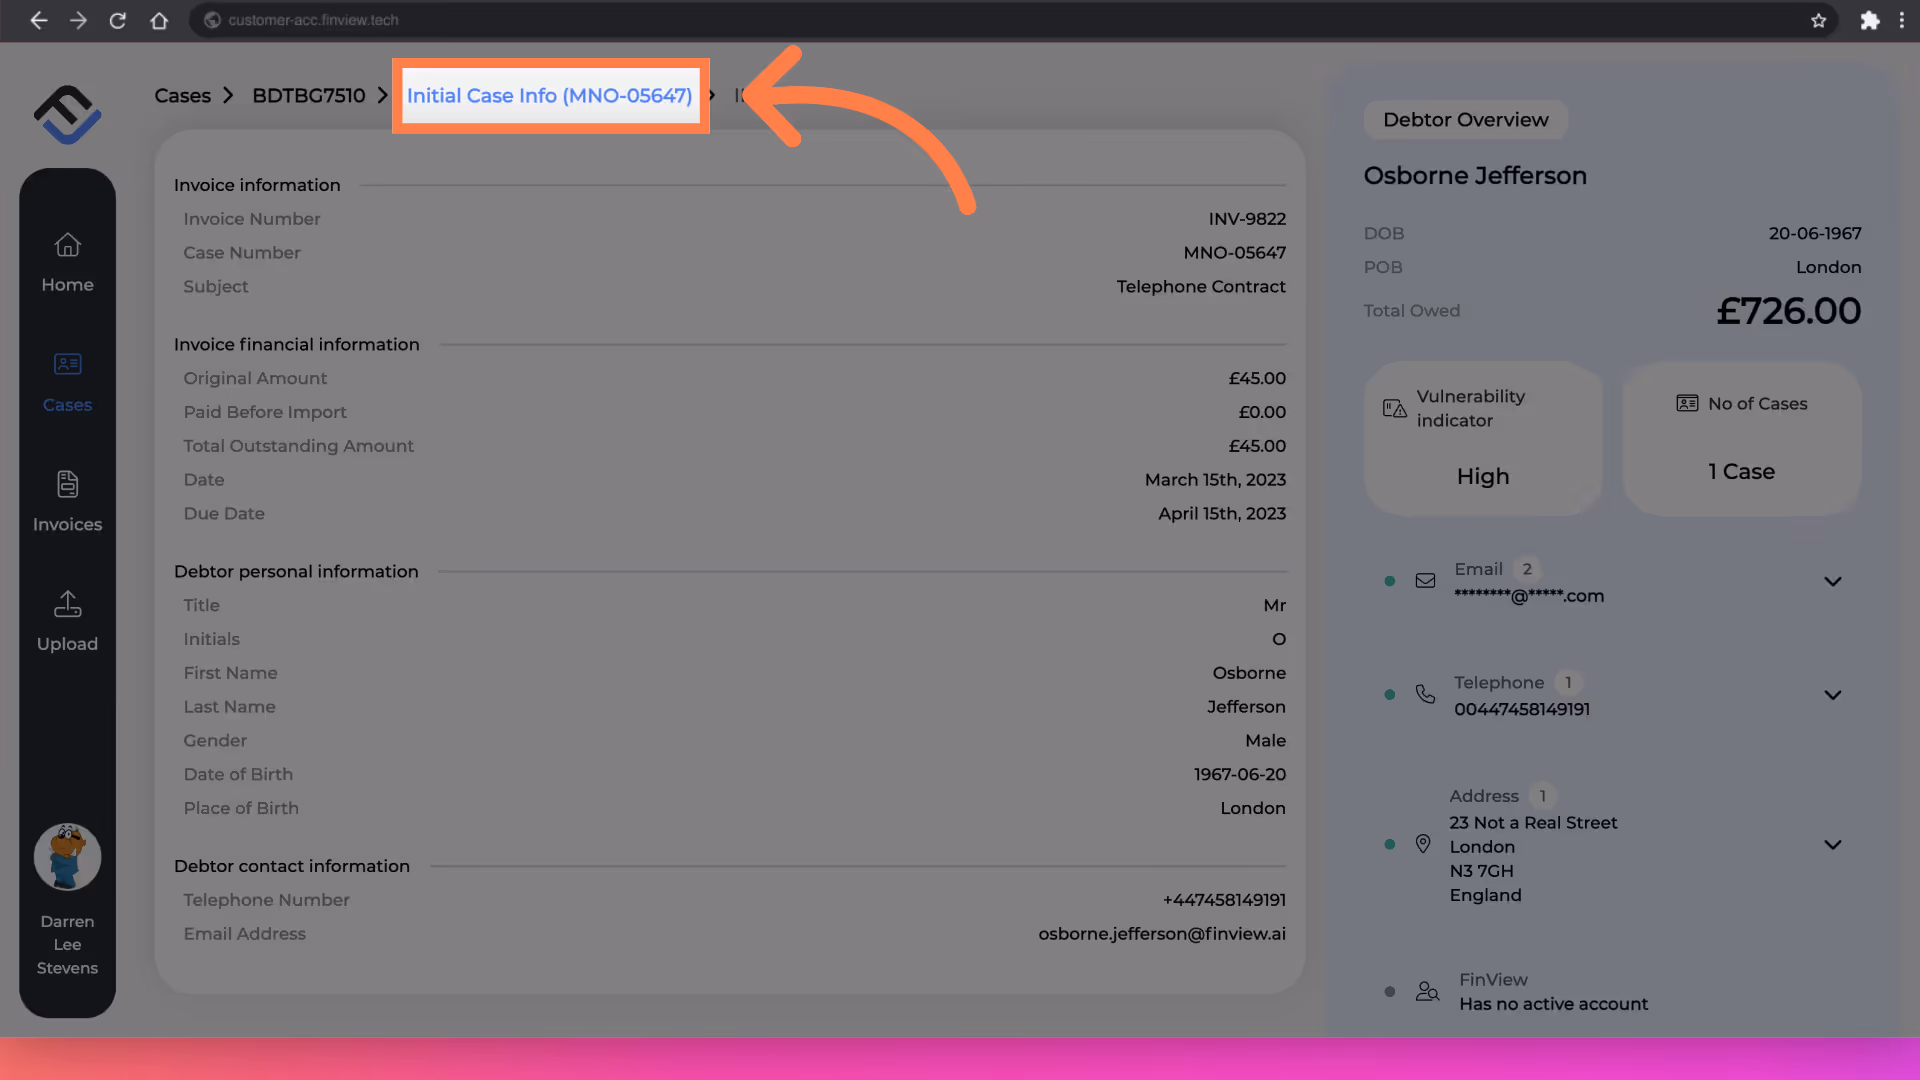Select Cases breadcrumb link
Viewport: 1920px width, 1080px height.
tap(182, 96)
